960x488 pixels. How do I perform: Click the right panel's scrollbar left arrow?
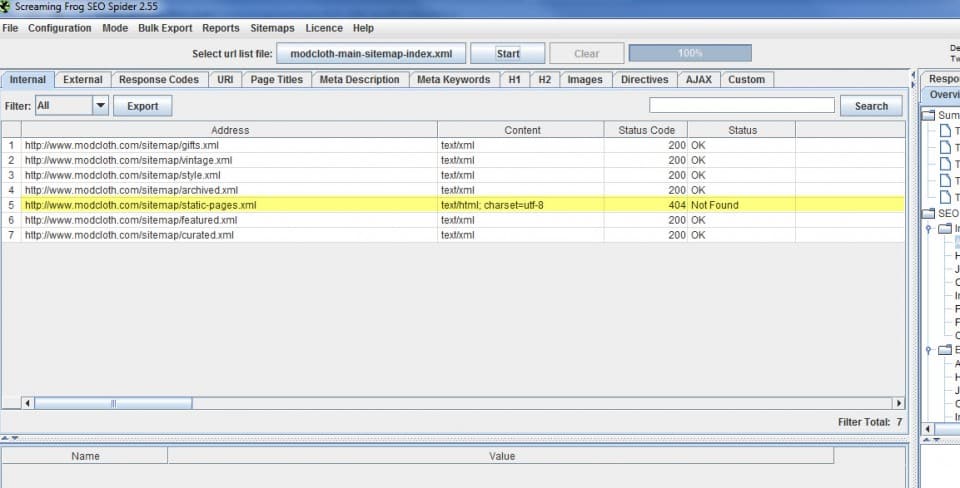[x=928, y=429]
